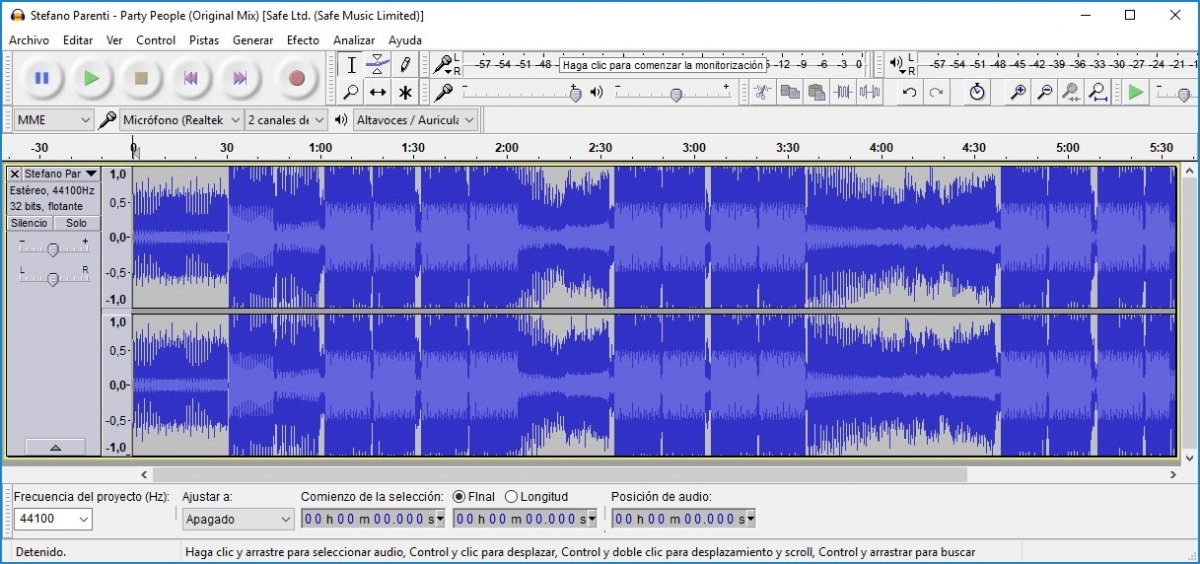The height and width of the screenshot is (564, 1200).
Task: Open the Ver menu
Action: tap(115, 40)
